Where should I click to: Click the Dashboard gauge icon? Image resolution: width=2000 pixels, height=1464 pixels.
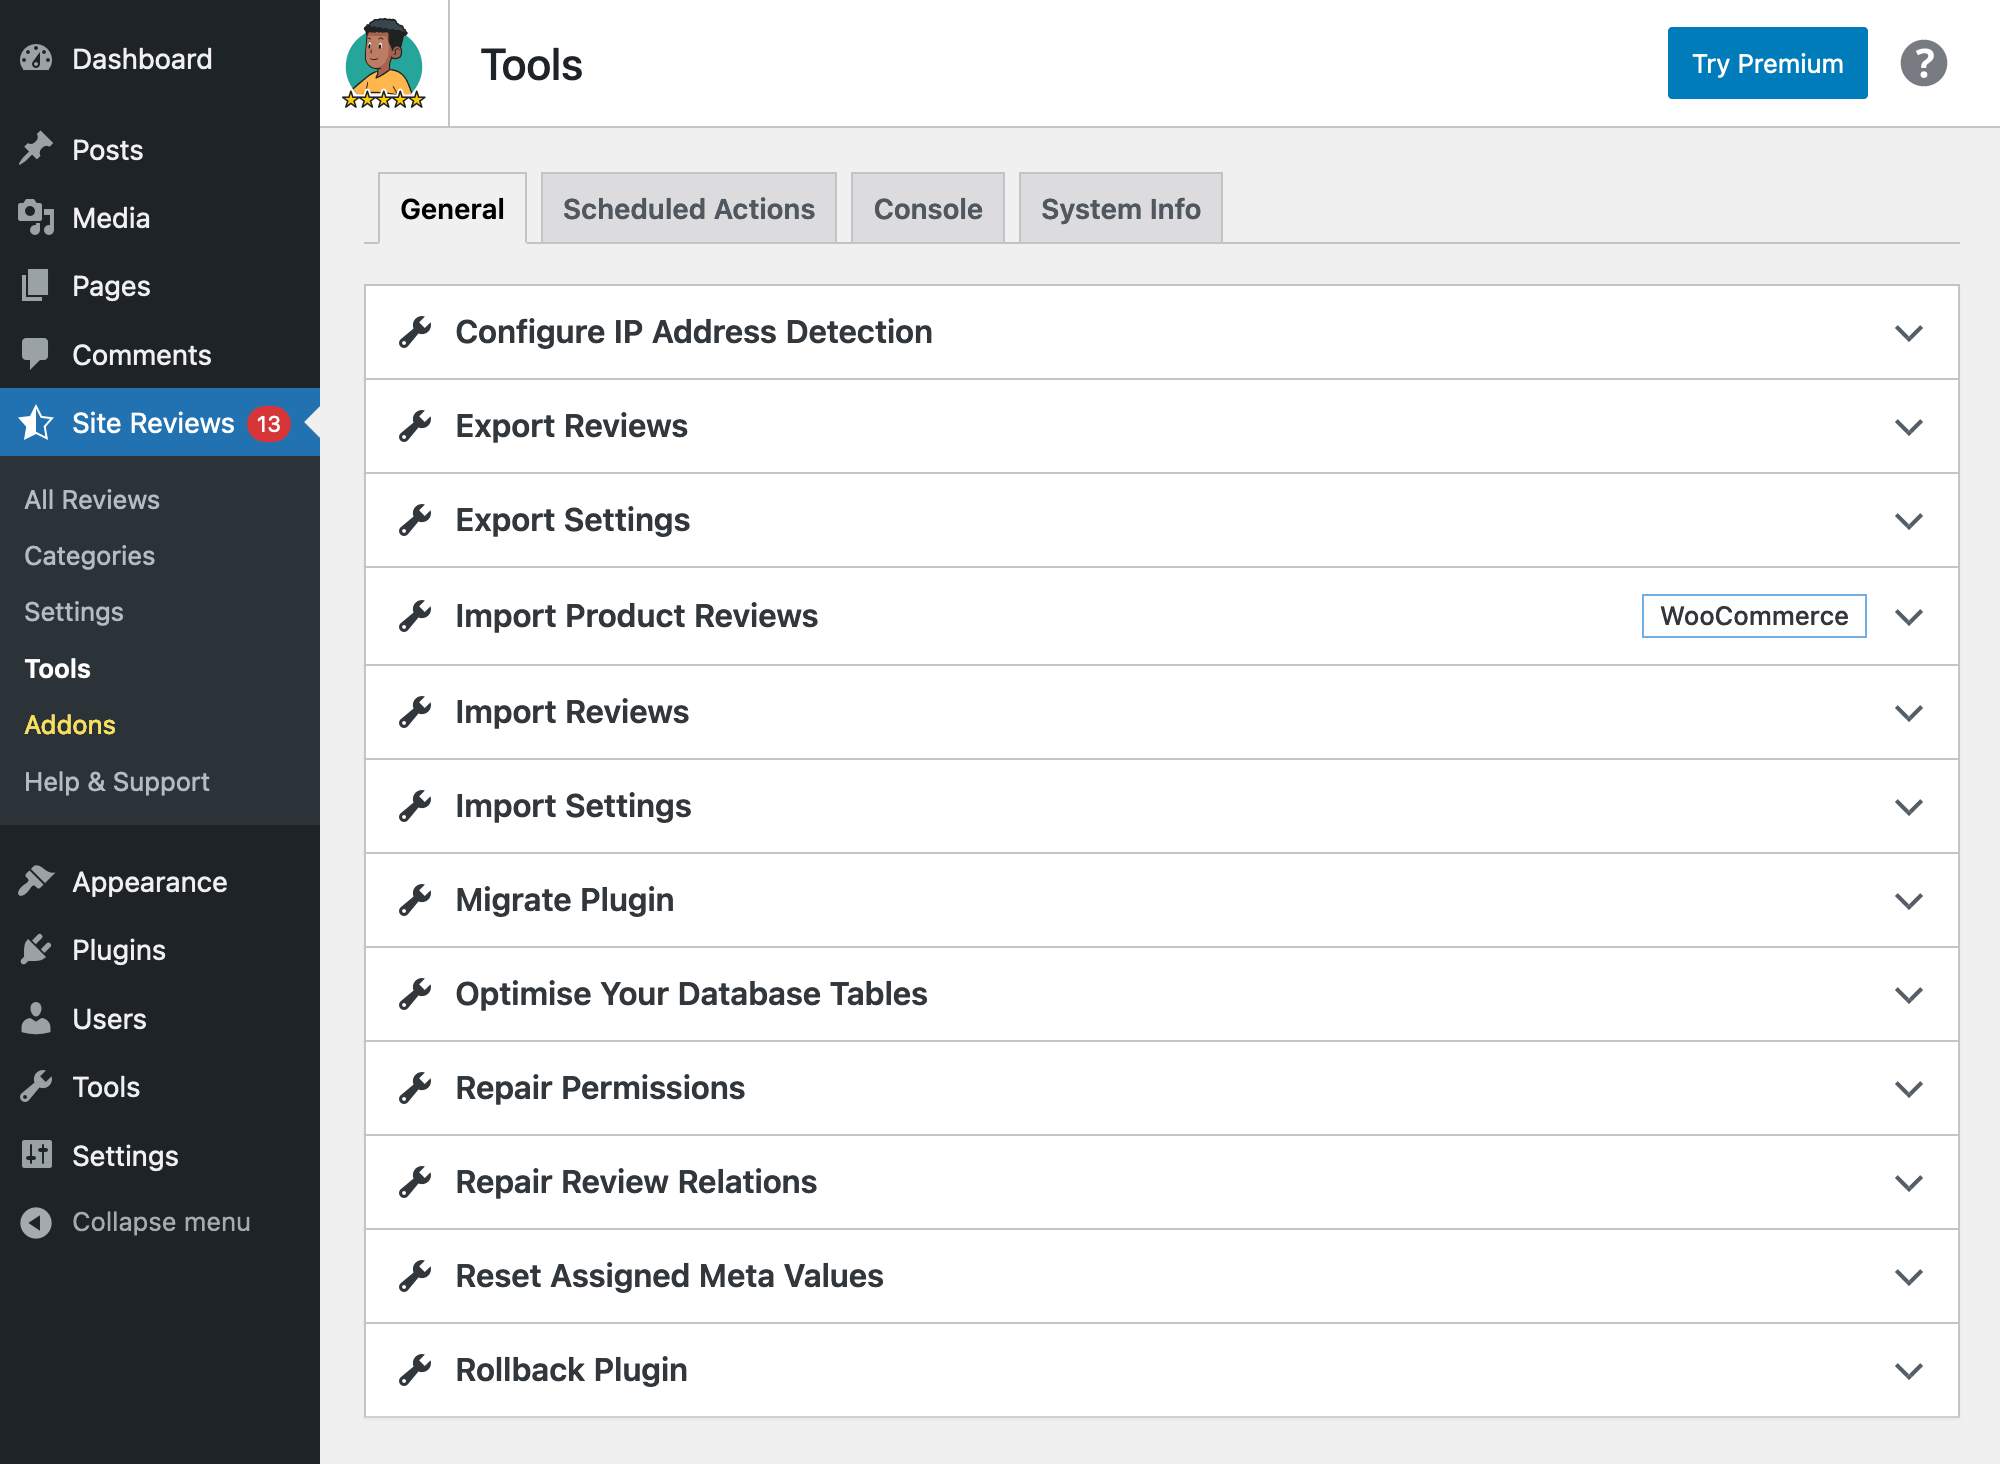[36, 59]
